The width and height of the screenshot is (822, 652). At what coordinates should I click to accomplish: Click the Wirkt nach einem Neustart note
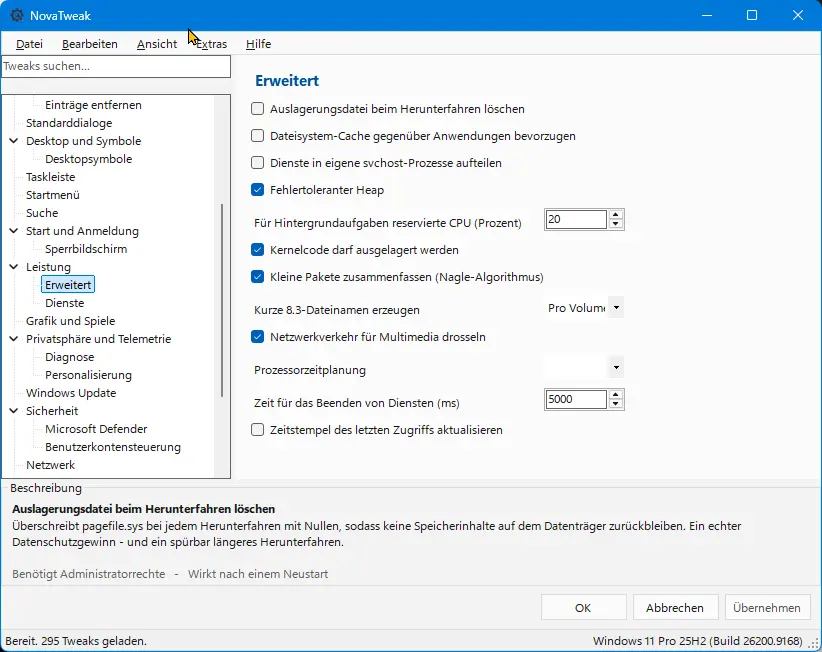click(x=258, y=574)
